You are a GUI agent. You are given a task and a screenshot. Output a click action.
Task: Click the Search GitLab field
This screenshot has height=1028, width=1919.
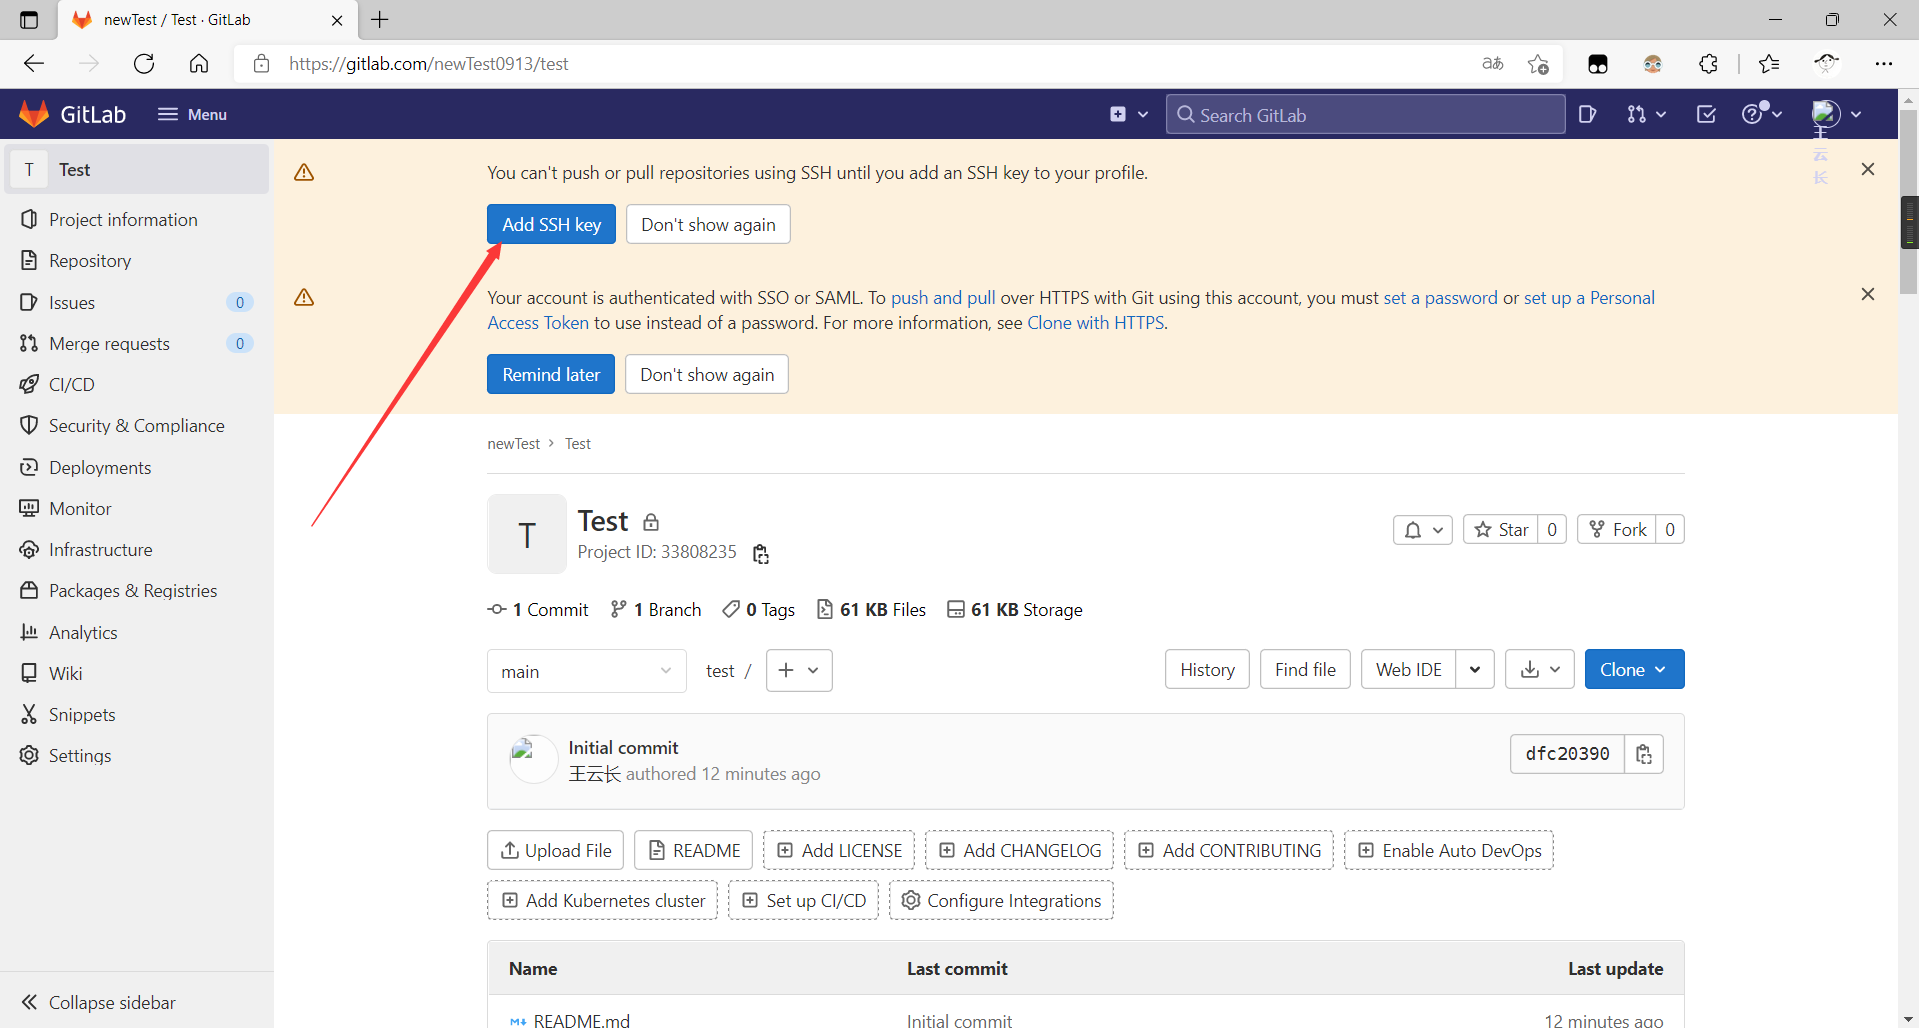pyautogui.click(x=1365, y=114)
